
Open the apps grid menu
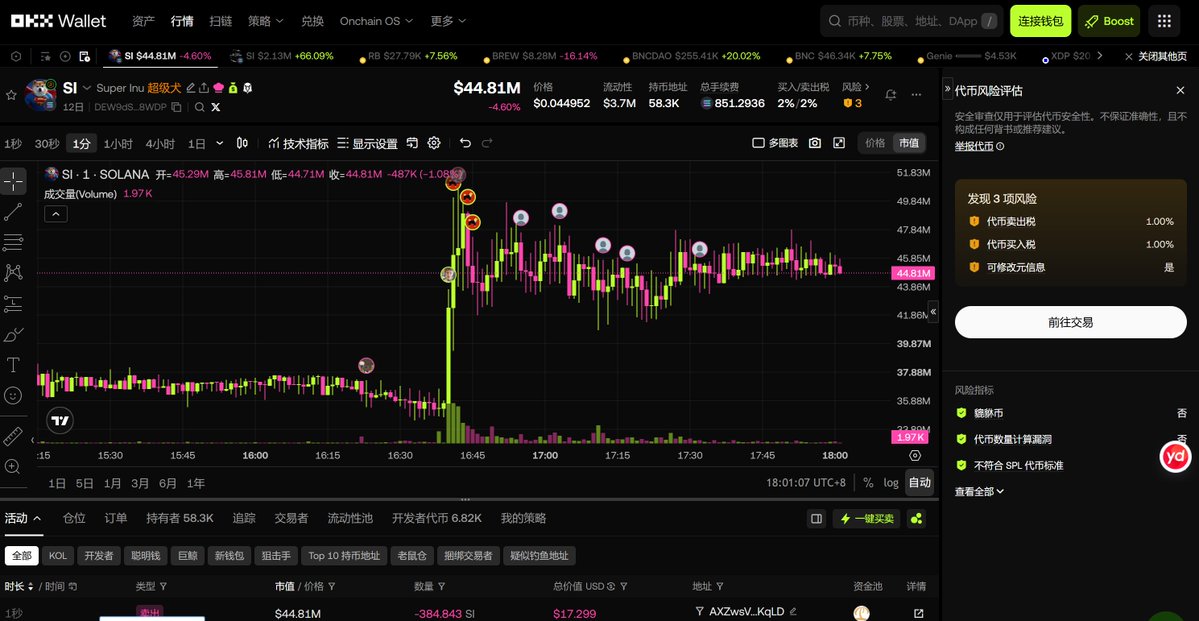(x=1165, y=21)
